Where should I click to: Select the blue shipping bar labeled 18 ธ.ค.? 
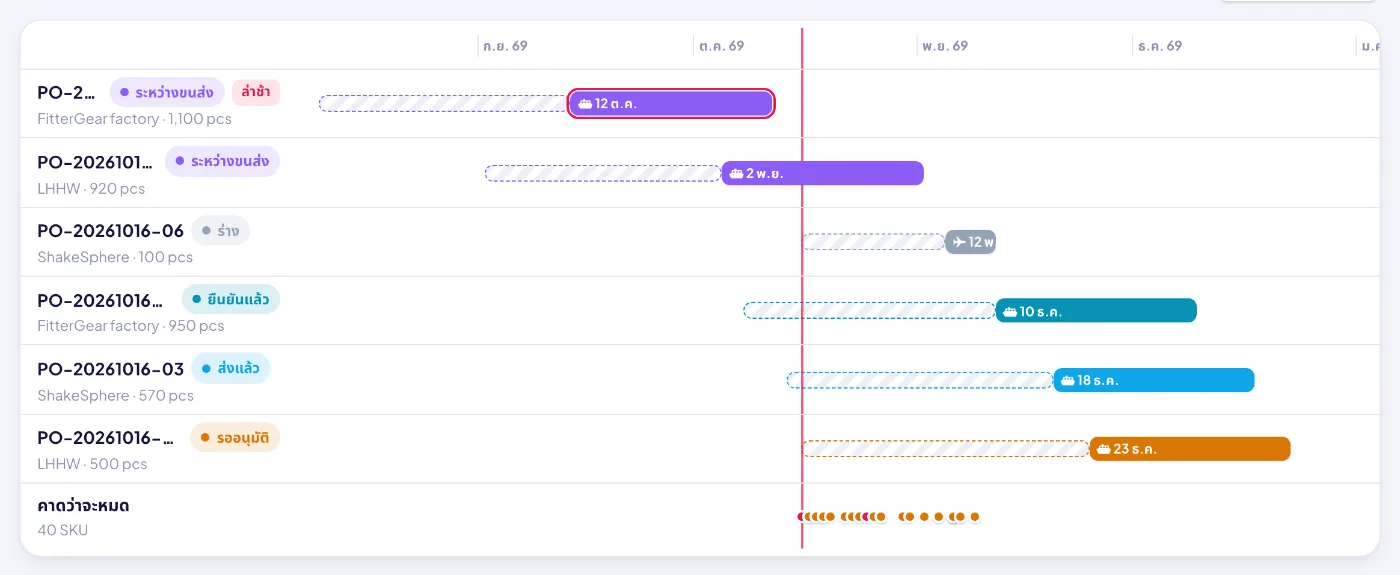pyautogui.click(x=1154, y=380)
